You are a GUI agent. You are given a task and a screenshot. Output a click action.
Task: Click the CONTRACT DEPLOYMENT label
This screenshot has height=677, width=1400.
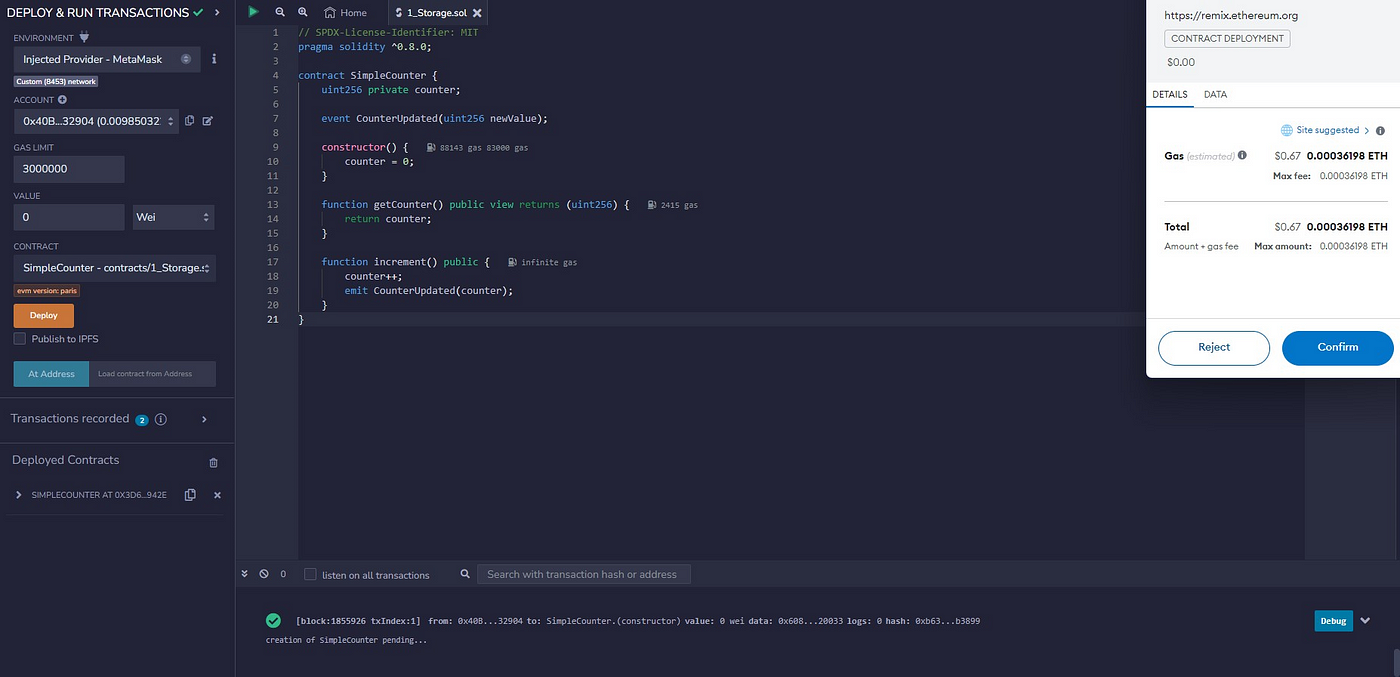[1227, 39]
